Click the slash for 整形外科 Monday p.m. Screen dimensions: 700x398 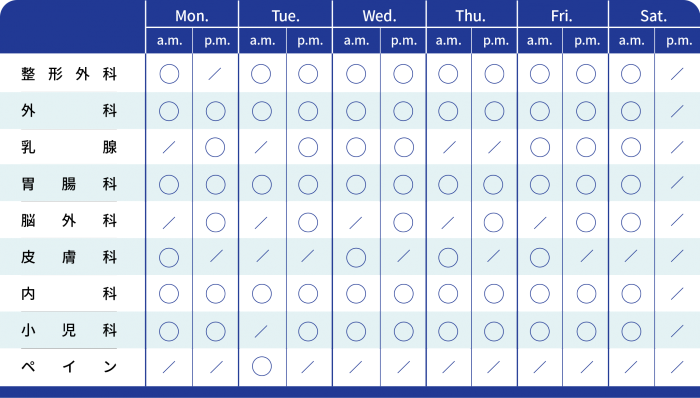coord(215,74)
